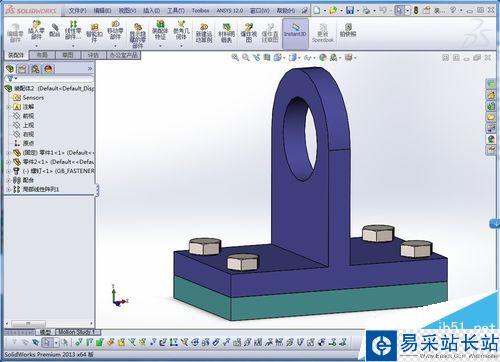This screenshot has height=362, width=500.
Task: Switch to the 布局 ribbon tab
Action: coord(42,55)
